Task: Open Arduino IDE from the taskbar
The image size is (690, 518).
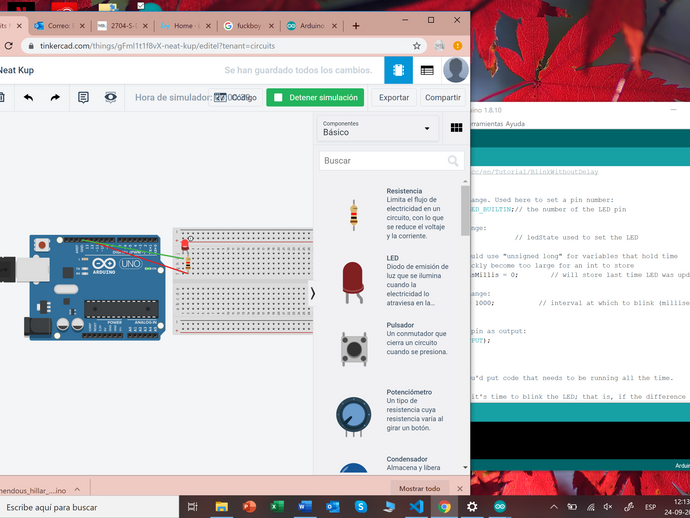Action: click(499, 507)
